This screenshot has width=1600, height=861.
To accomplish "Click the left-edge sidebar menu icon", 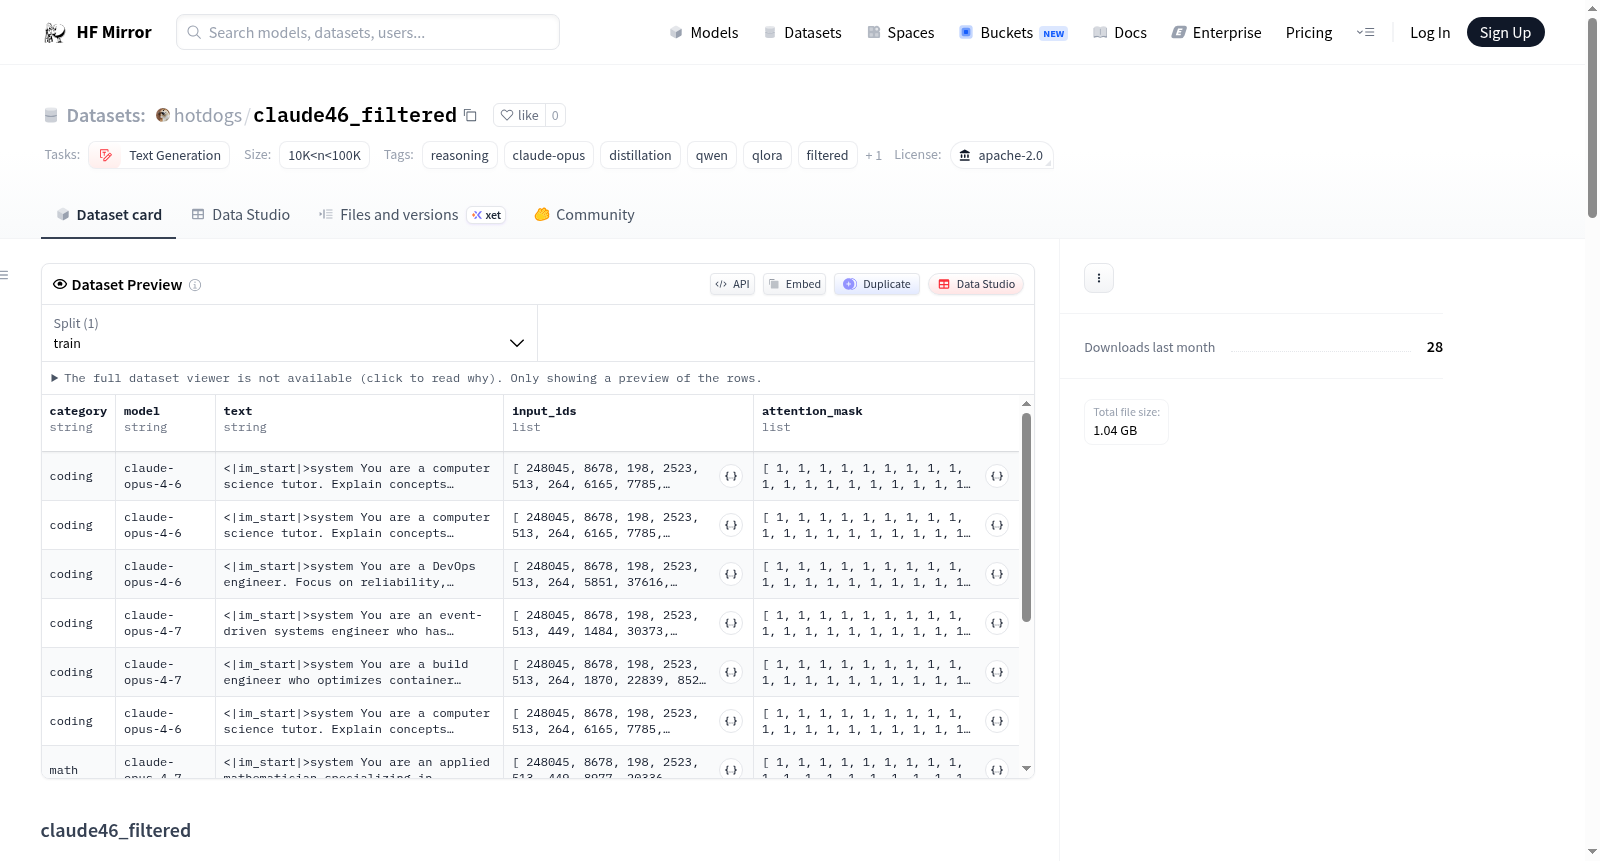I will click(4, 275).
